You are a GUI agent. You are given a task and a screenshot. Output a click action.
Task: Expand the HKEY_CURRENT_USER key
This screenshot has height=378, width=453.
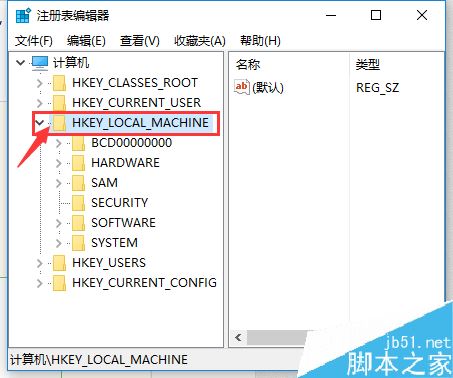tap(40, 103)
